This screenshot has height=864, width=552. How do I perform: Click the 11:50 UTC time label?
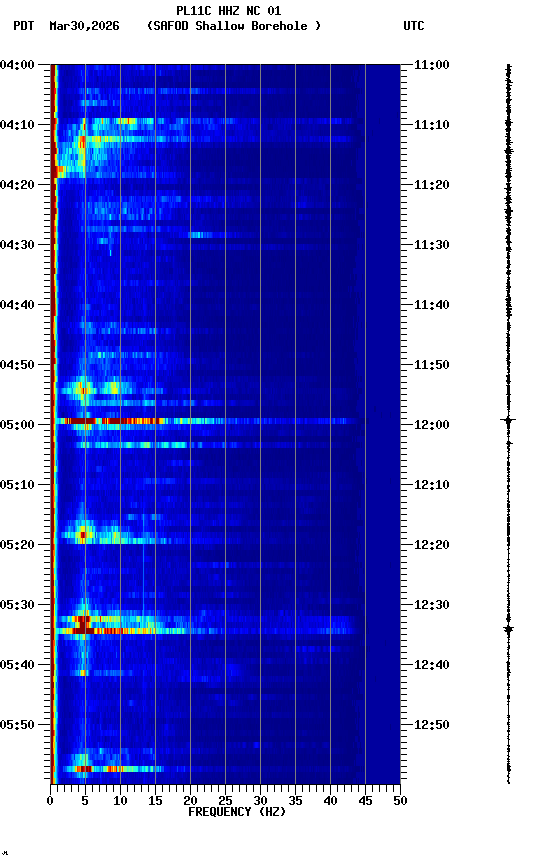(432, 365)
